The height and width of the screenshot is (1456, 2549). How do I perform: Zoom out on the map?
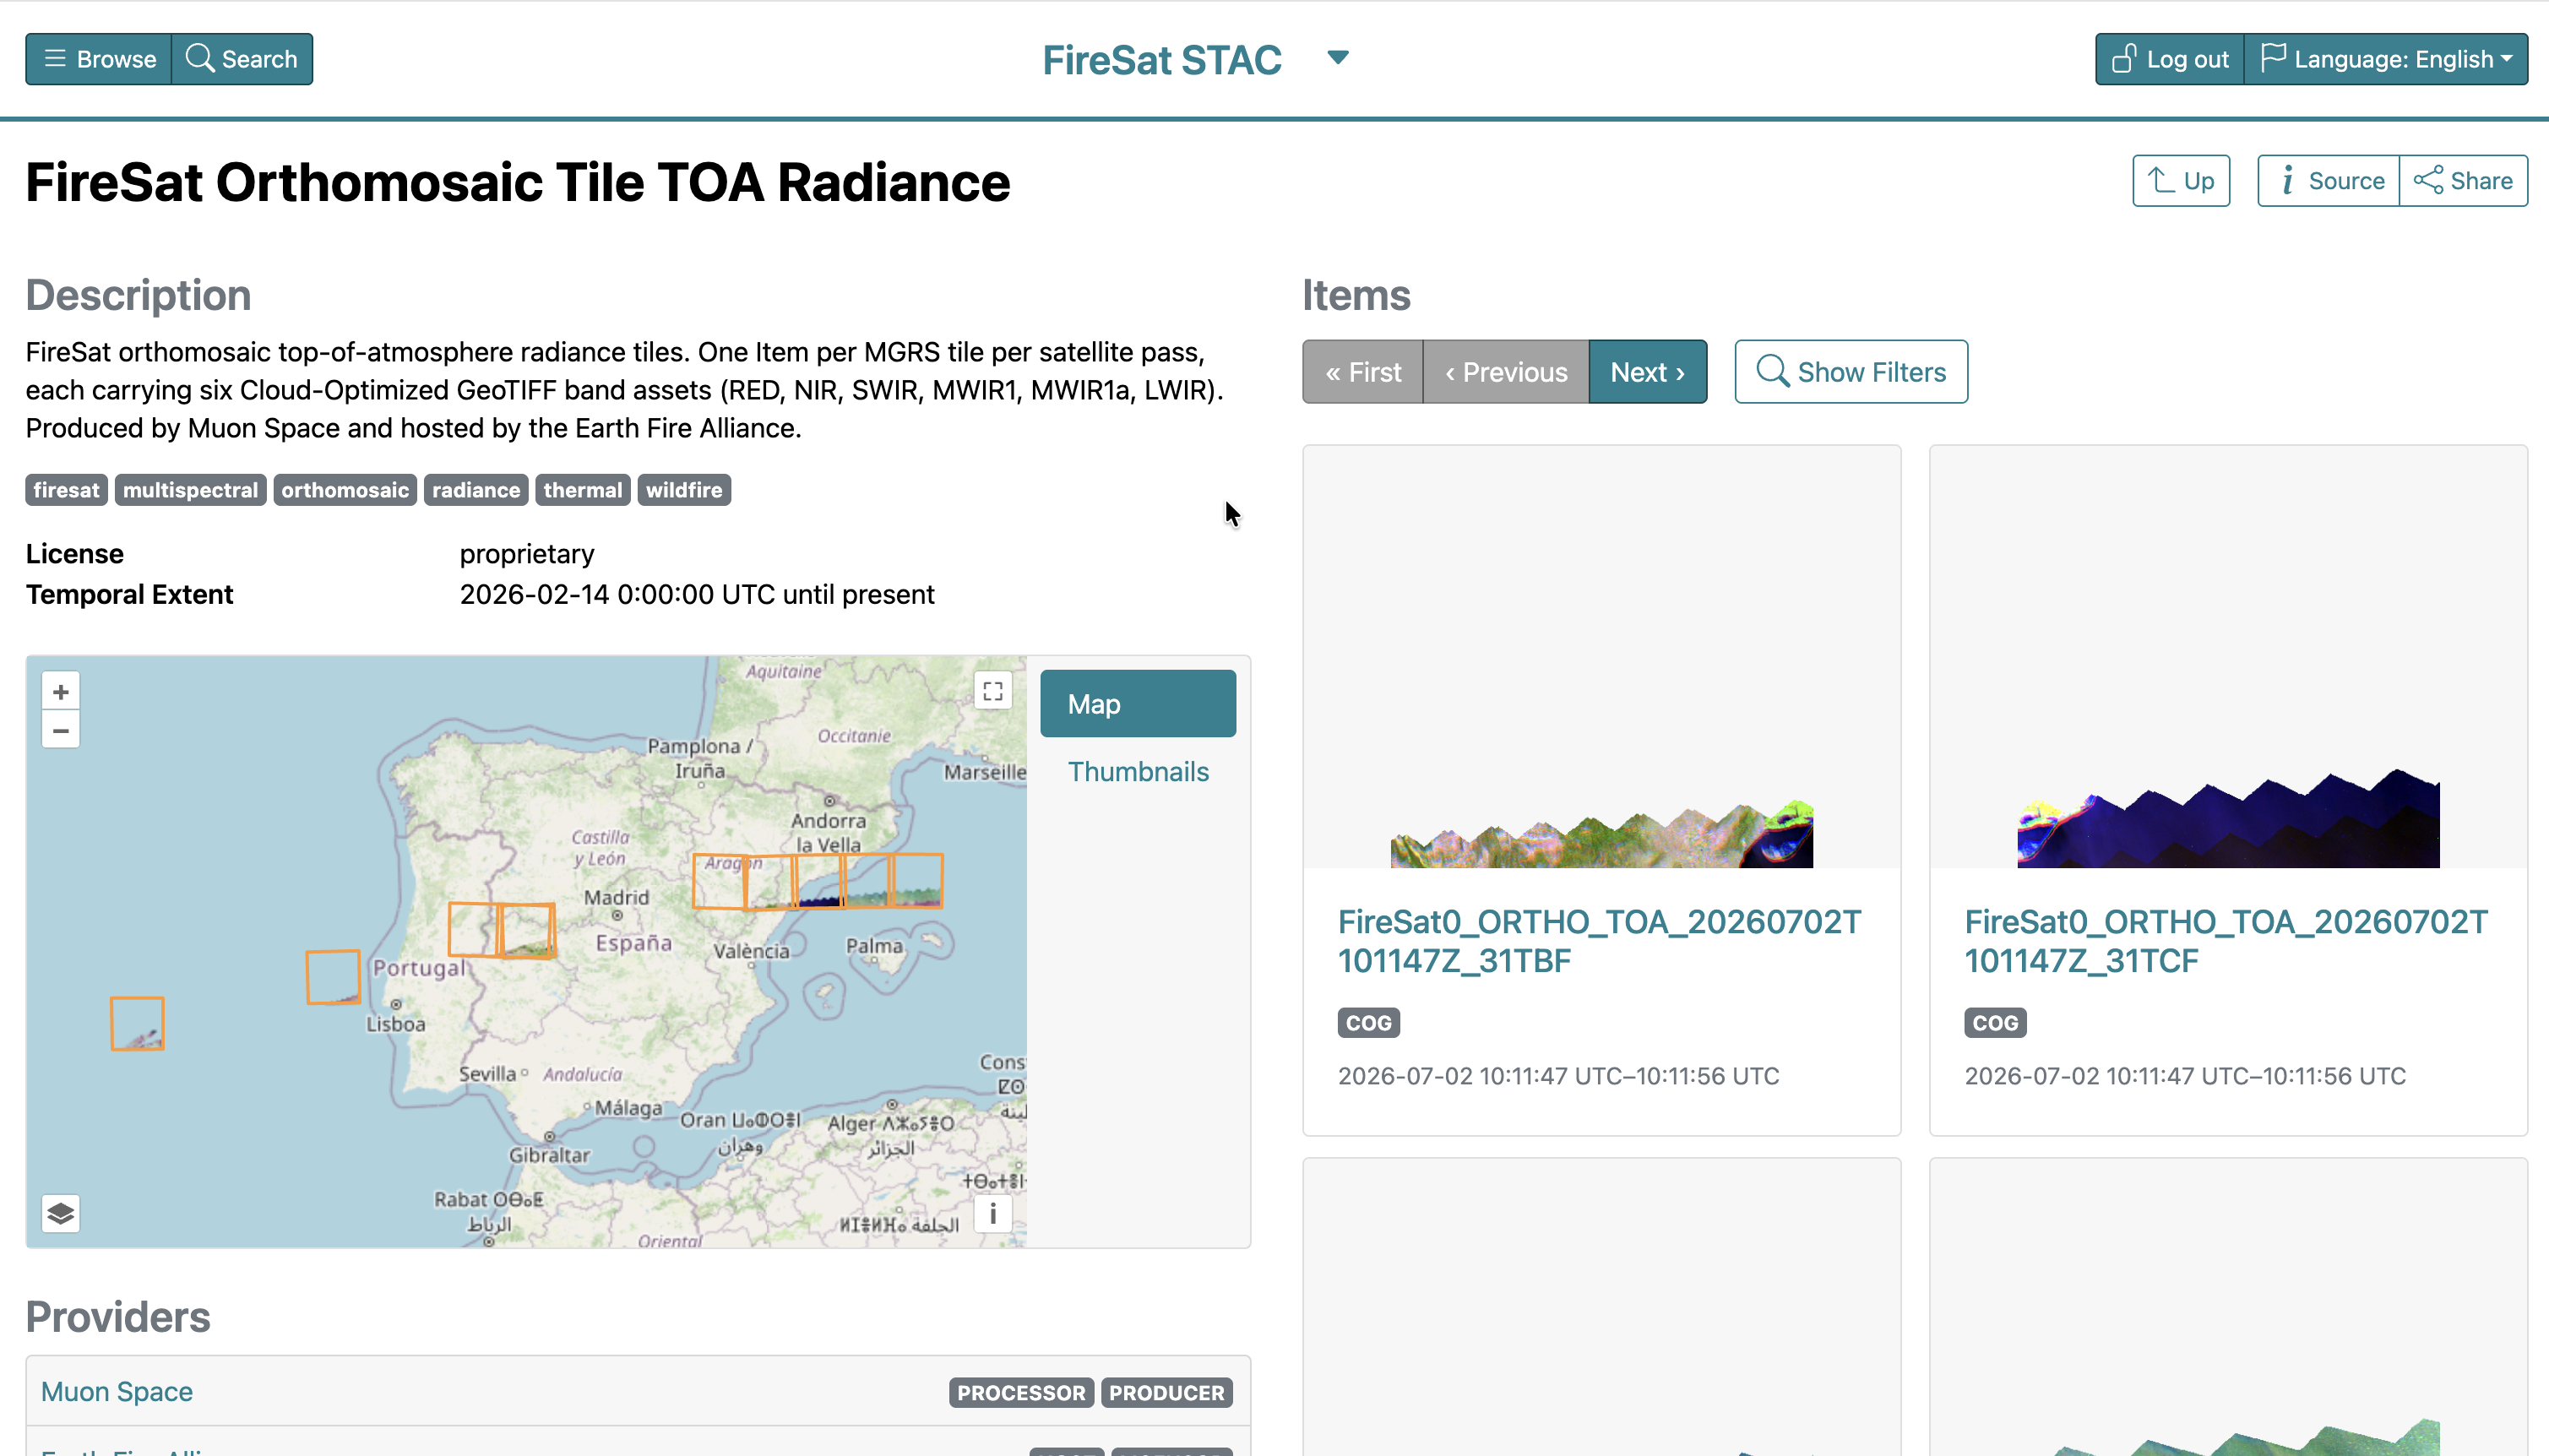coord(61,730)
